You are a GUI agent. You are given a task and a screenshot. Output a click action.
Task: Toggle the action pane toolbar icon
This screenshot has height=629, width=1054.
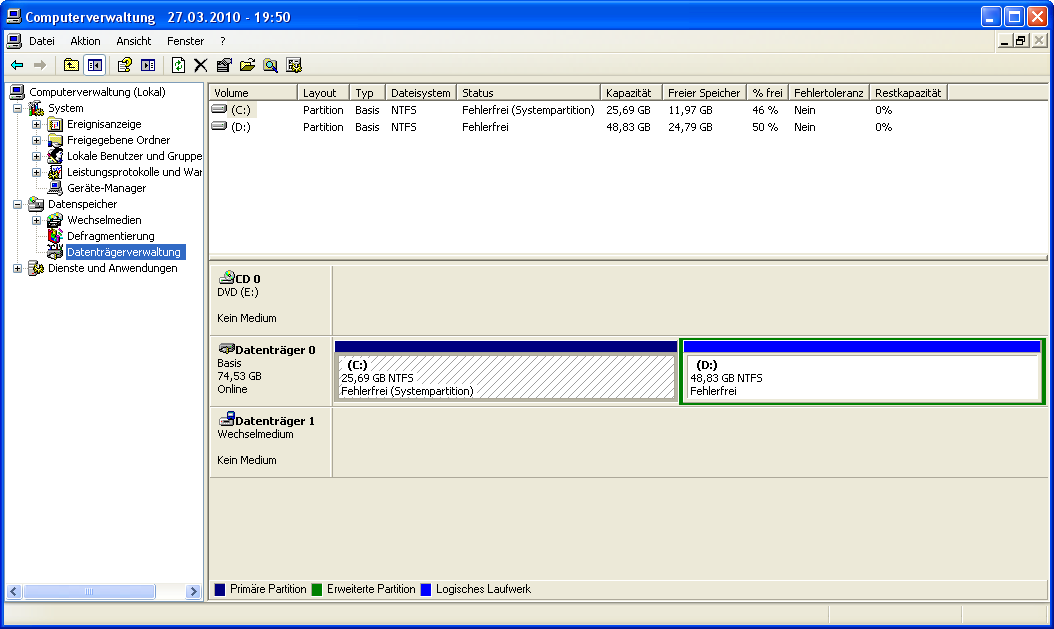point(148,65)
